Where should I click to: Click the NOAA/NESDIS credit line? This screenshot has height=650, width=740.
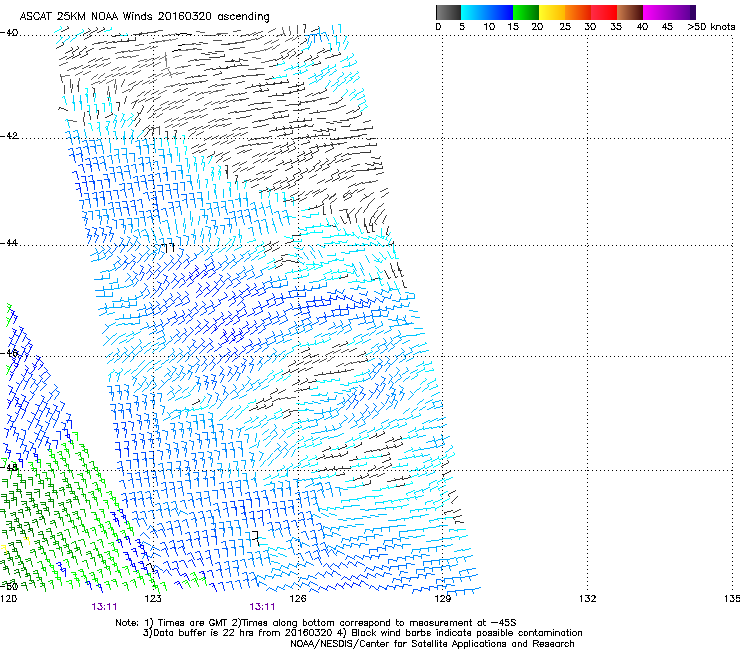click(x=432, y=644)
